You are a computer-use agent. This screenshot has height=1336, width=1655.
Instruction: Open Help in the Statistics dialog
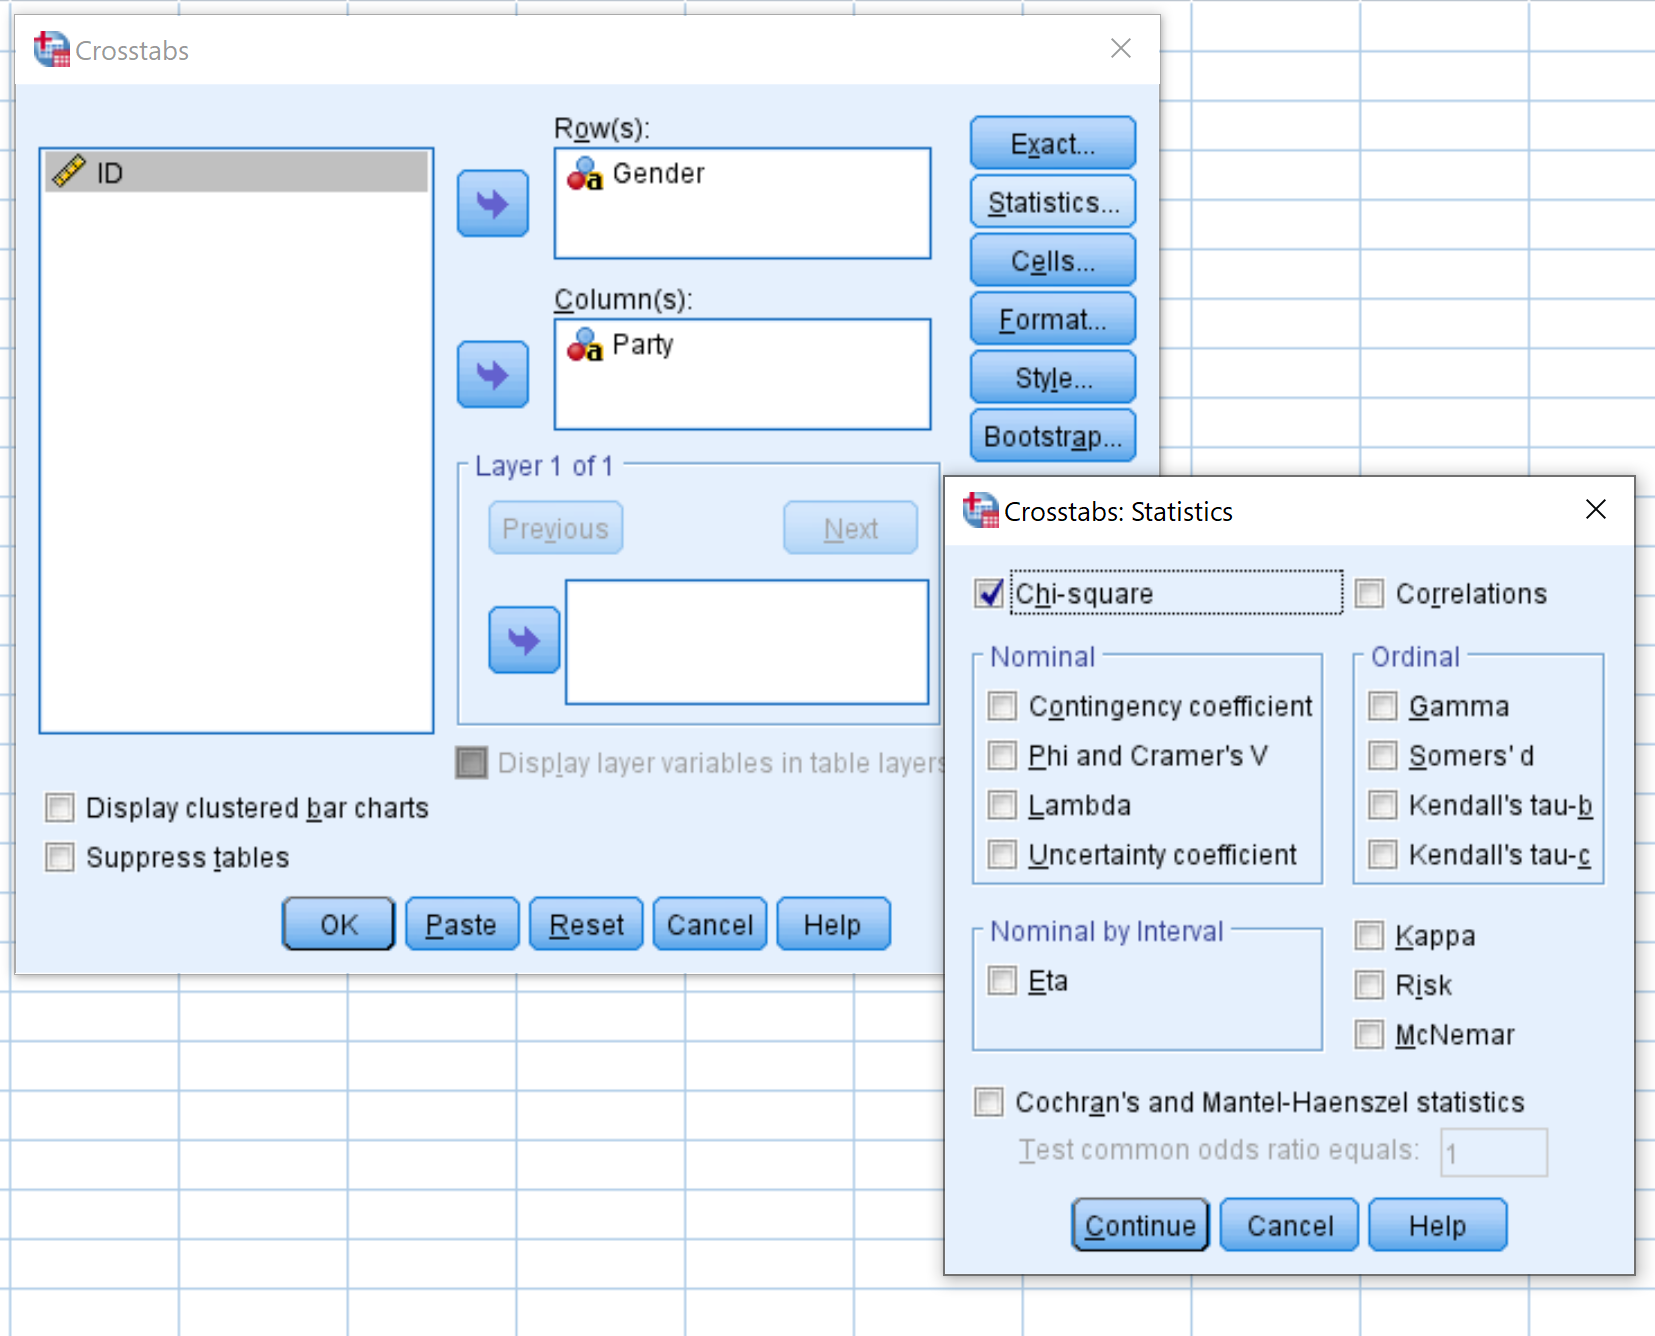click(x=1437, y=1225)
